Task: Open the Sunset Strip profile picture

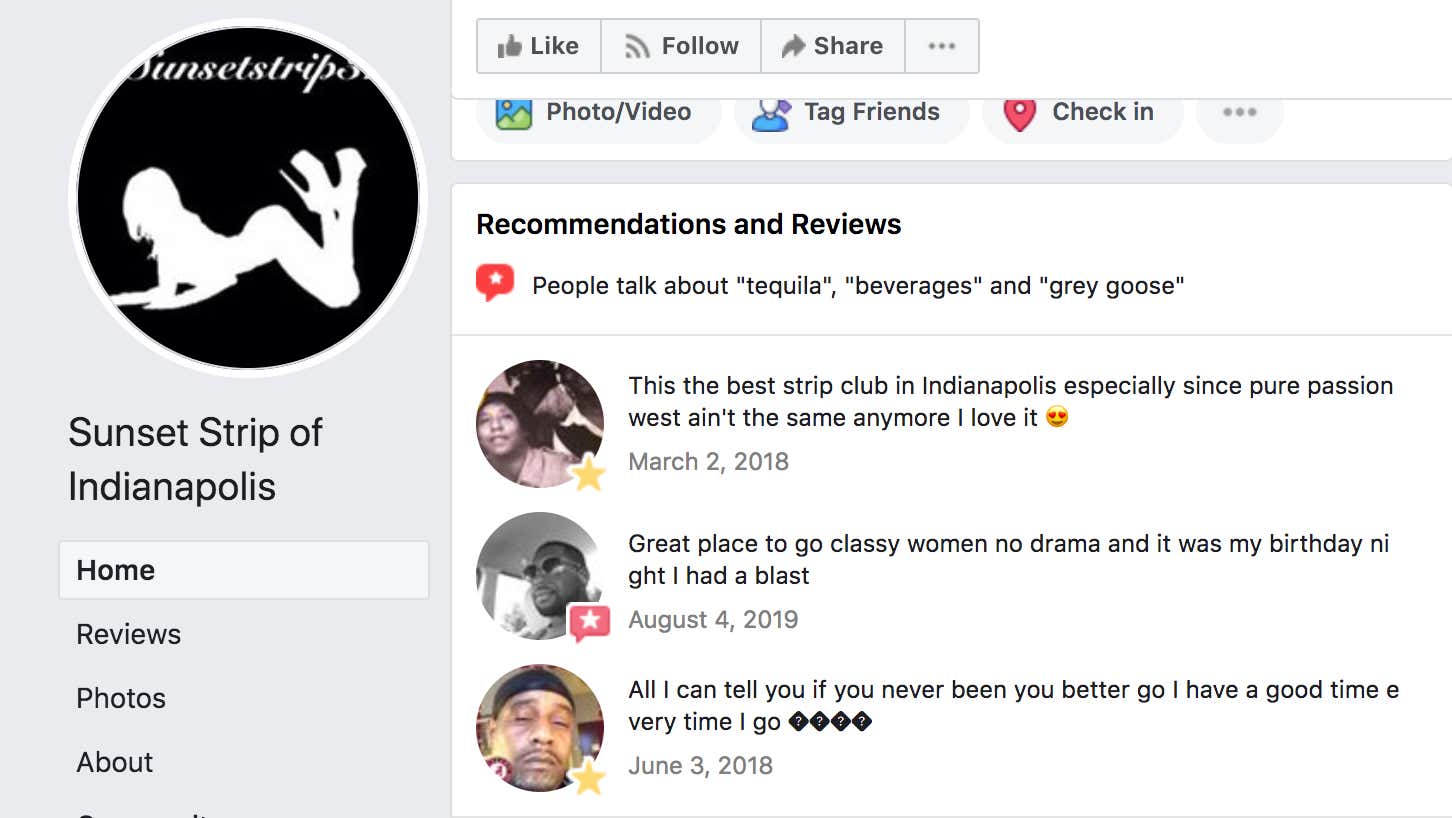Action: (x=248, y=198)
